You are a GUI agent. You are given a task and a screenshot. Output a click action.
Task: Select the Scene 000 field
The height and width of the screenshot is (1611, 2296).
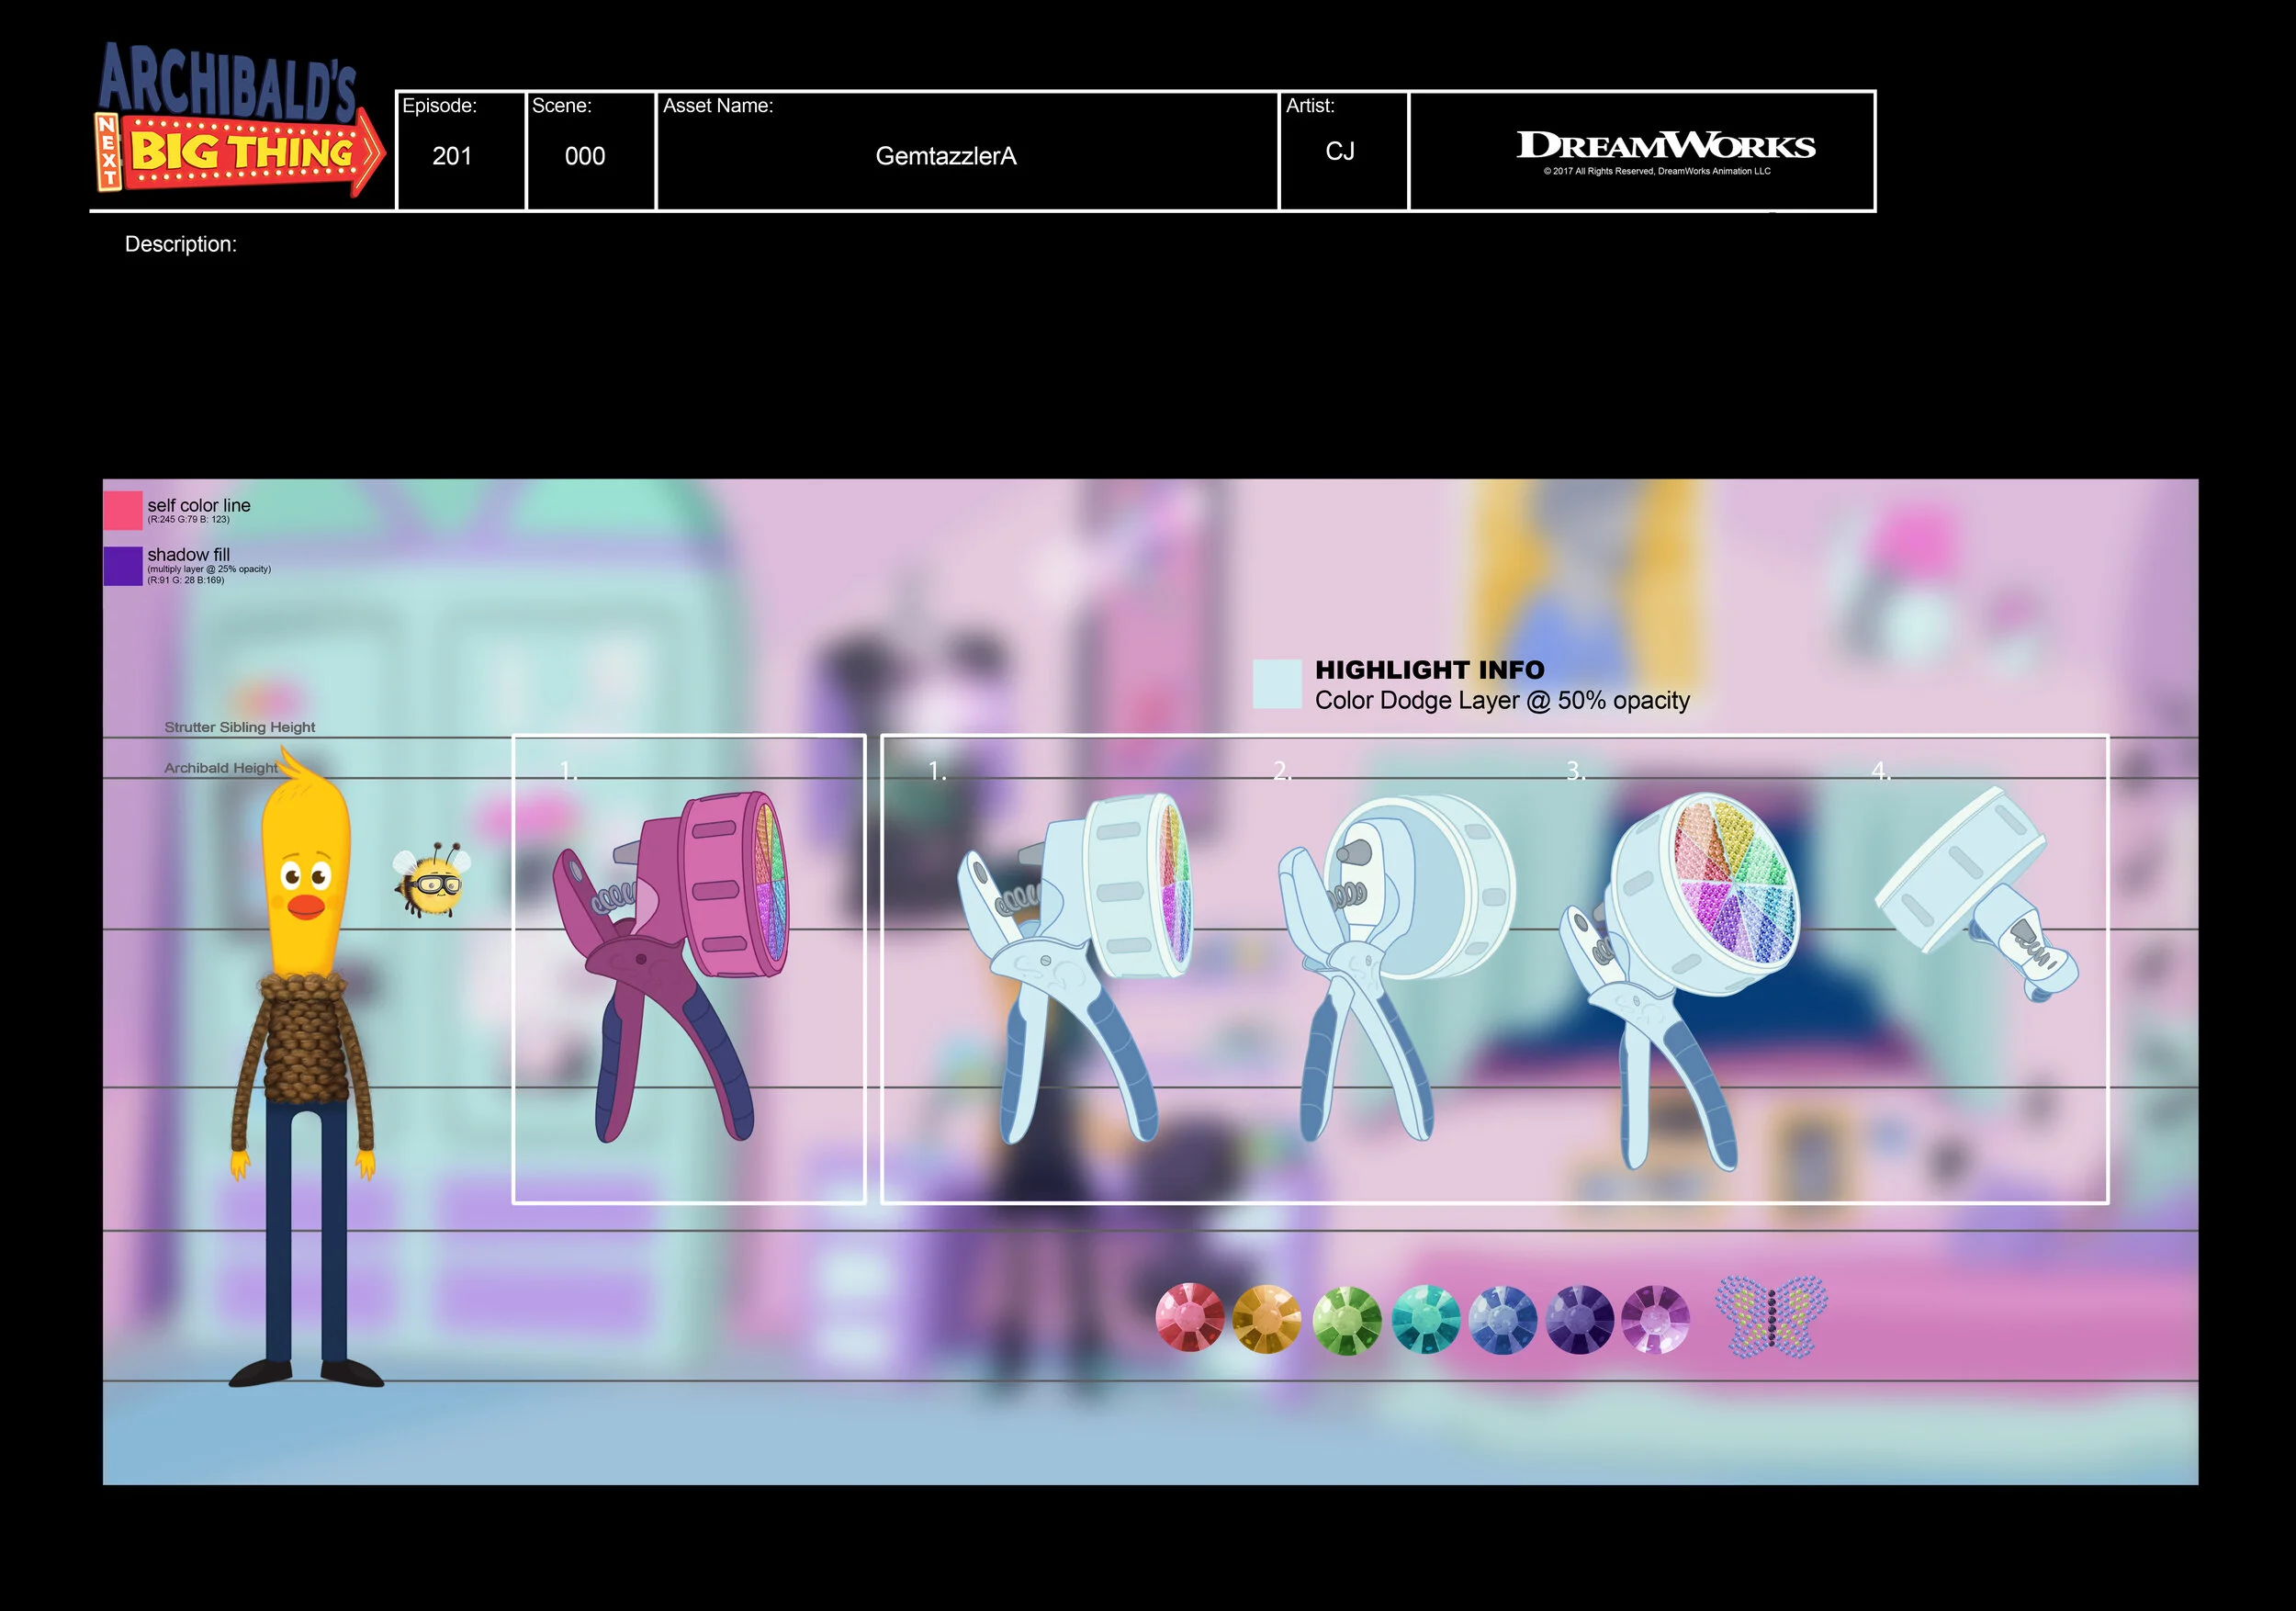click(x=585, y=156)
